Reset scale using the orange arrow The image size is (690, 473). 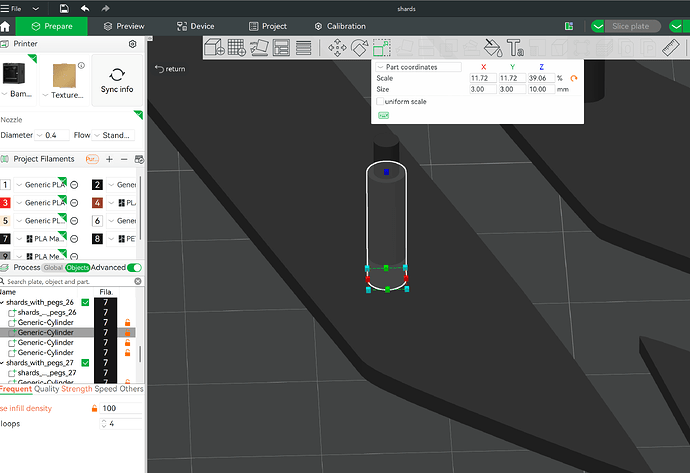pyautogui.click(x=574, y=78)
